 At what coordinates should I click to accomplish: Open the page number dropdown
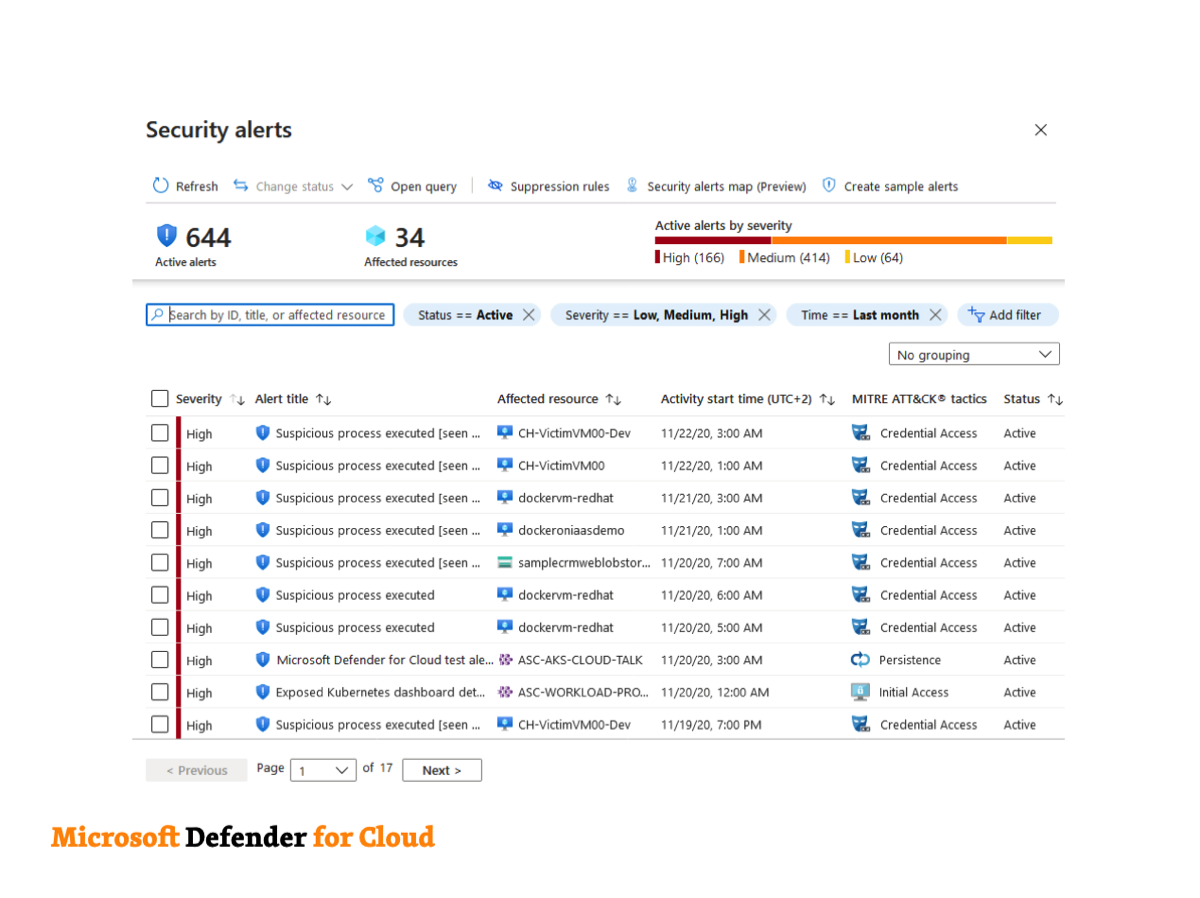click(x=323, y=770)
